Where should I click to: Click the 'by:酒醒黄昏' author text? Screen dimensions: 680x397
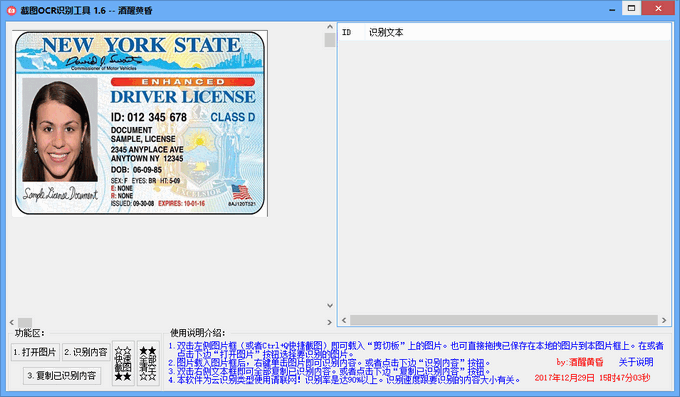[580, 362]
